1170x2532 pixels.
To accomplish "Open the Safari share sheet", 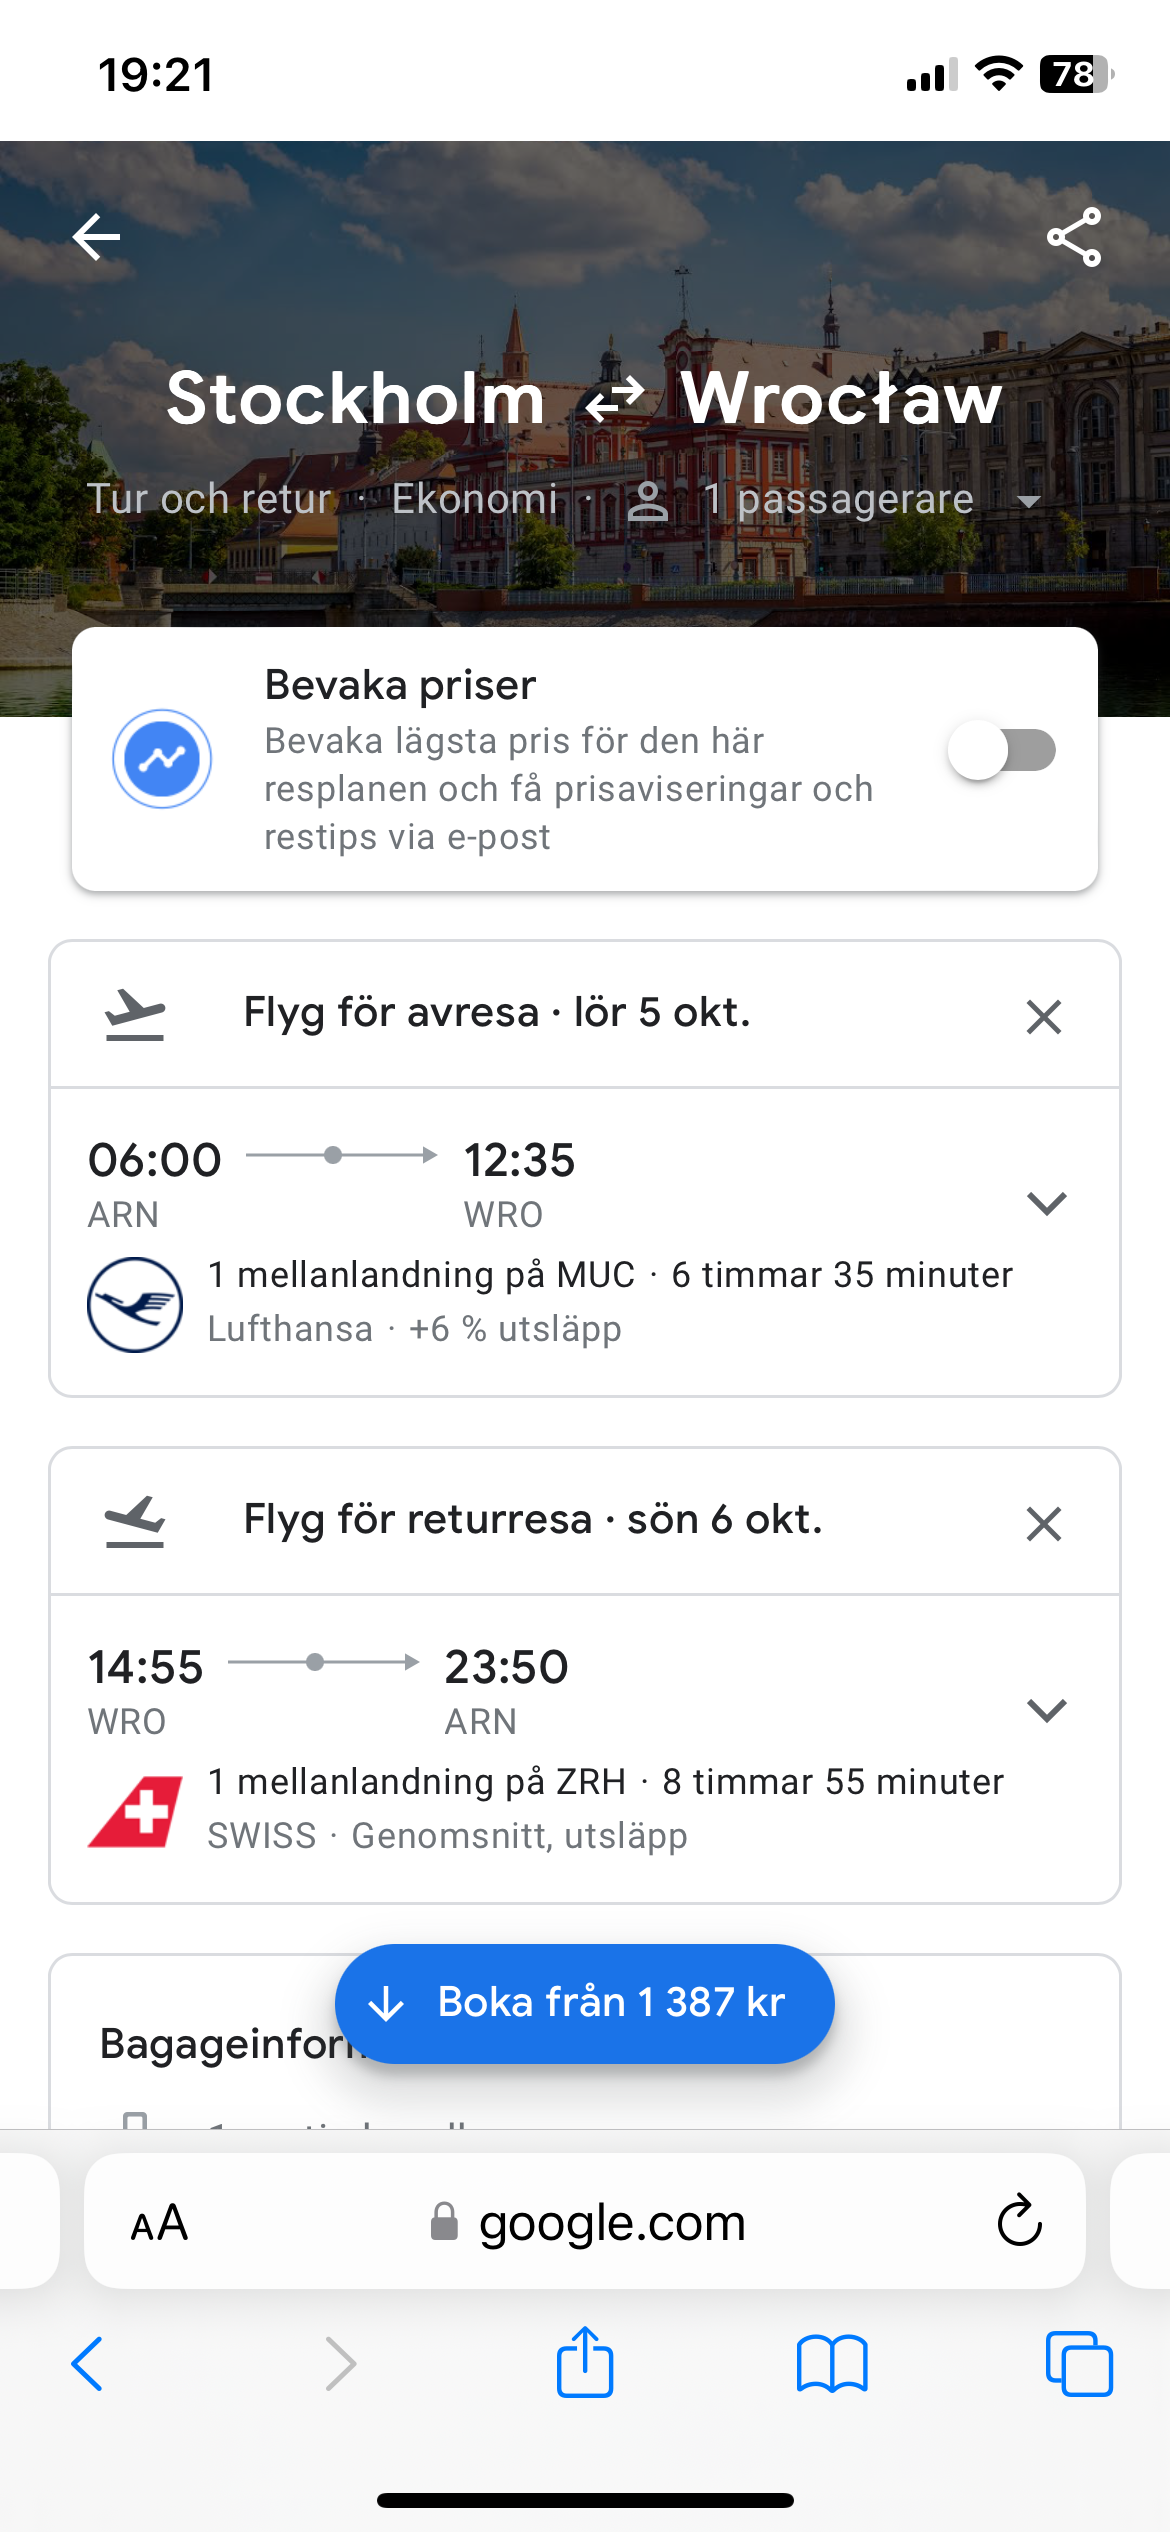I will tap(585, 2362).
